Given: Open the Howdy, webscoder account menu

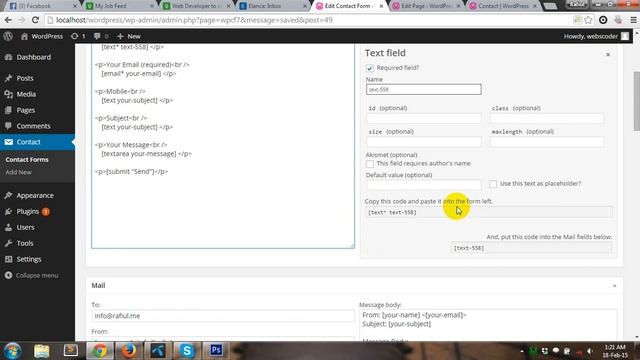Looking at the screenshot, I should pyautogui.click(x=596, y=36).
